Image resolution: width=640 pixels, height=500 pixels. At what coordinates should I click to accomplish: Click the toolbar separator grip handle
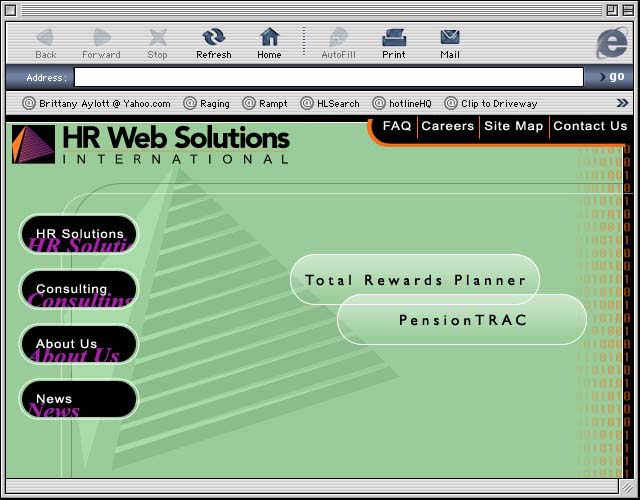tap(304, 41)
